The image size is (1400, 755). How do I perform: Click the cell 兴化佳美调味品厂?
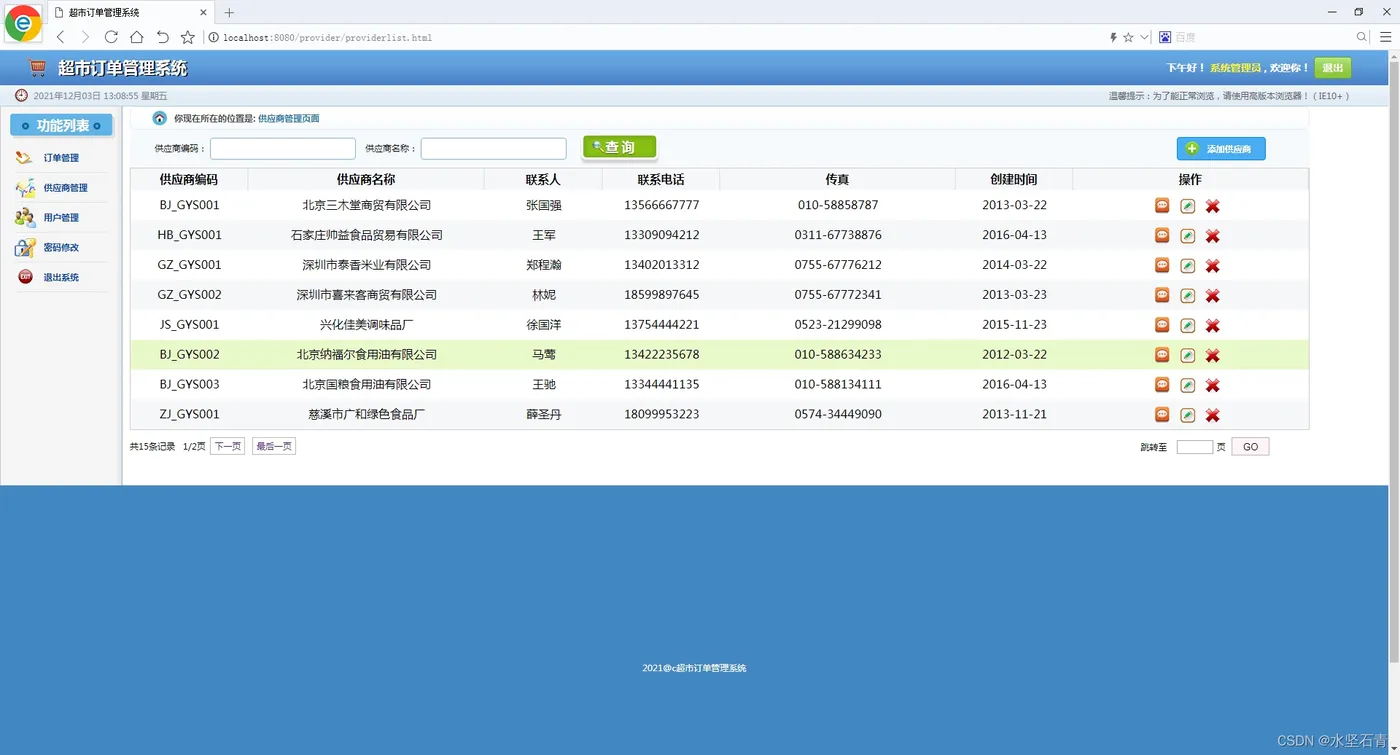click(367, 325)
